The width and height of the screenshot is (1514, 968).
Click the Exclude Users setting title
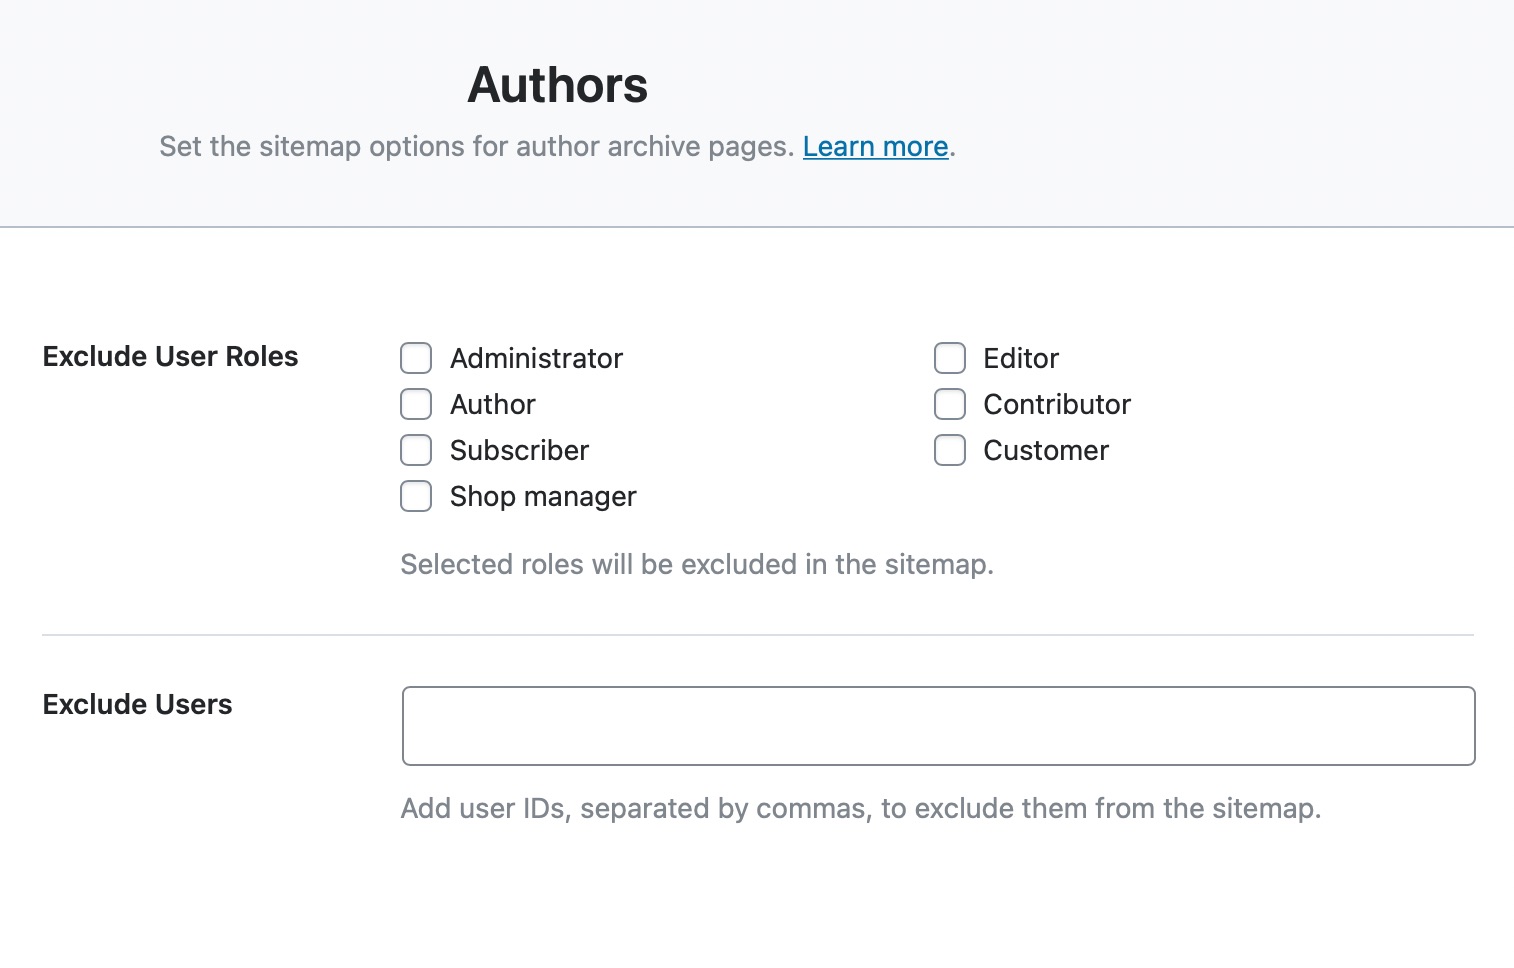(x=137, y=705)
